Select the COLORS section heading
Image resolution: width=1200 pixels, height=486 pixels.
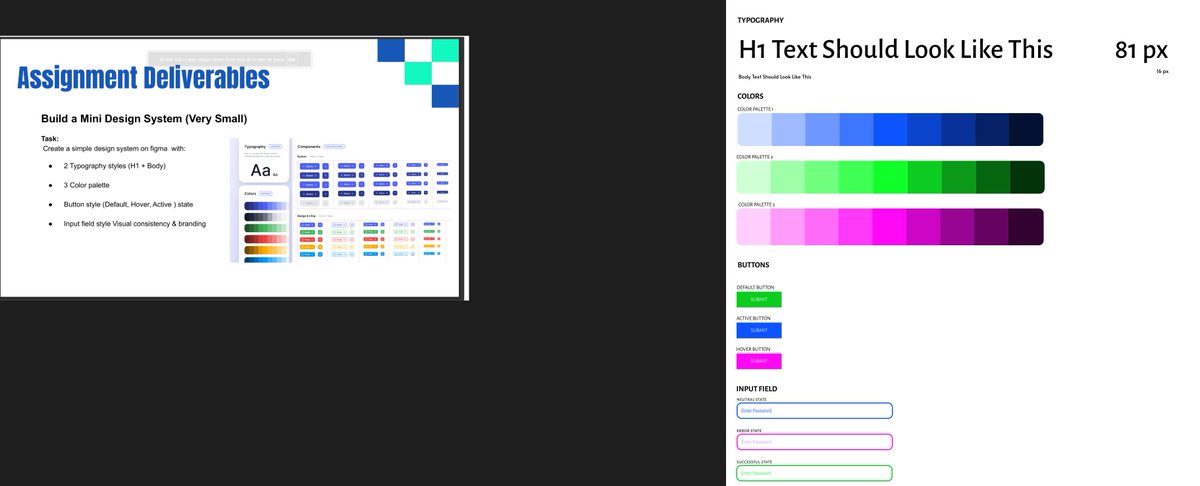pyautogui.click(x=751, y=97)
